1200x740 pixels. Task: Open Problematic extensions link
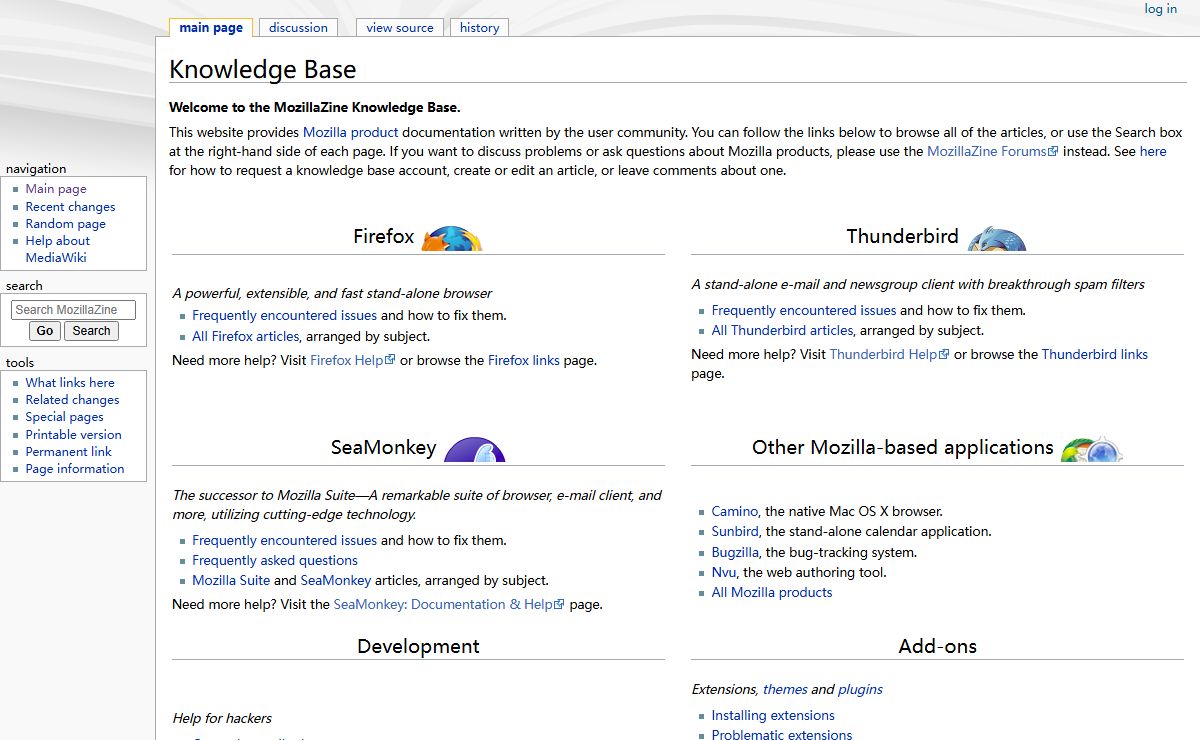pyautogui.click(x=782, y=735)
